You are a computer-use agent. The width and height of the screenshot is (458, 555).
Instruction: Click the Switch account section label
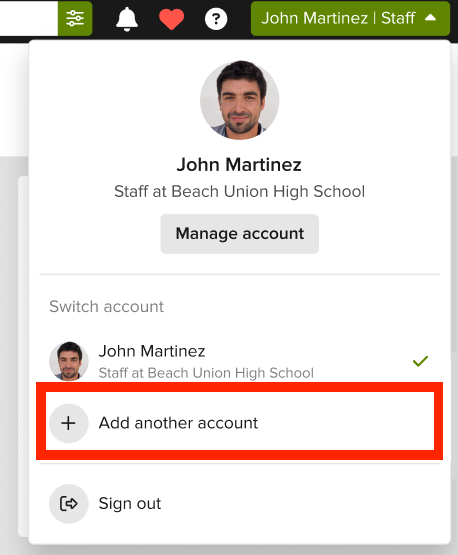click(x=107, y=307)
